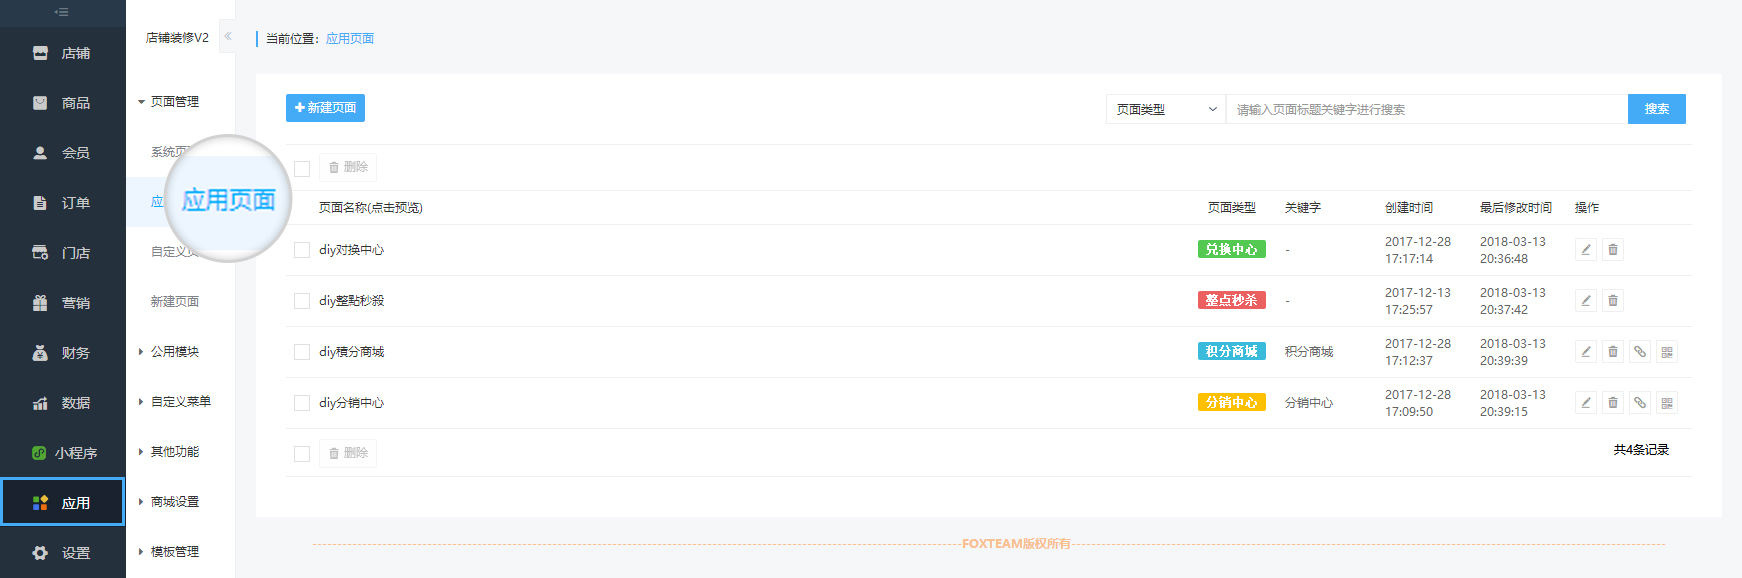
Task: Click trash icon for diy整點秒殺 row
Action: coord(1612,301)
